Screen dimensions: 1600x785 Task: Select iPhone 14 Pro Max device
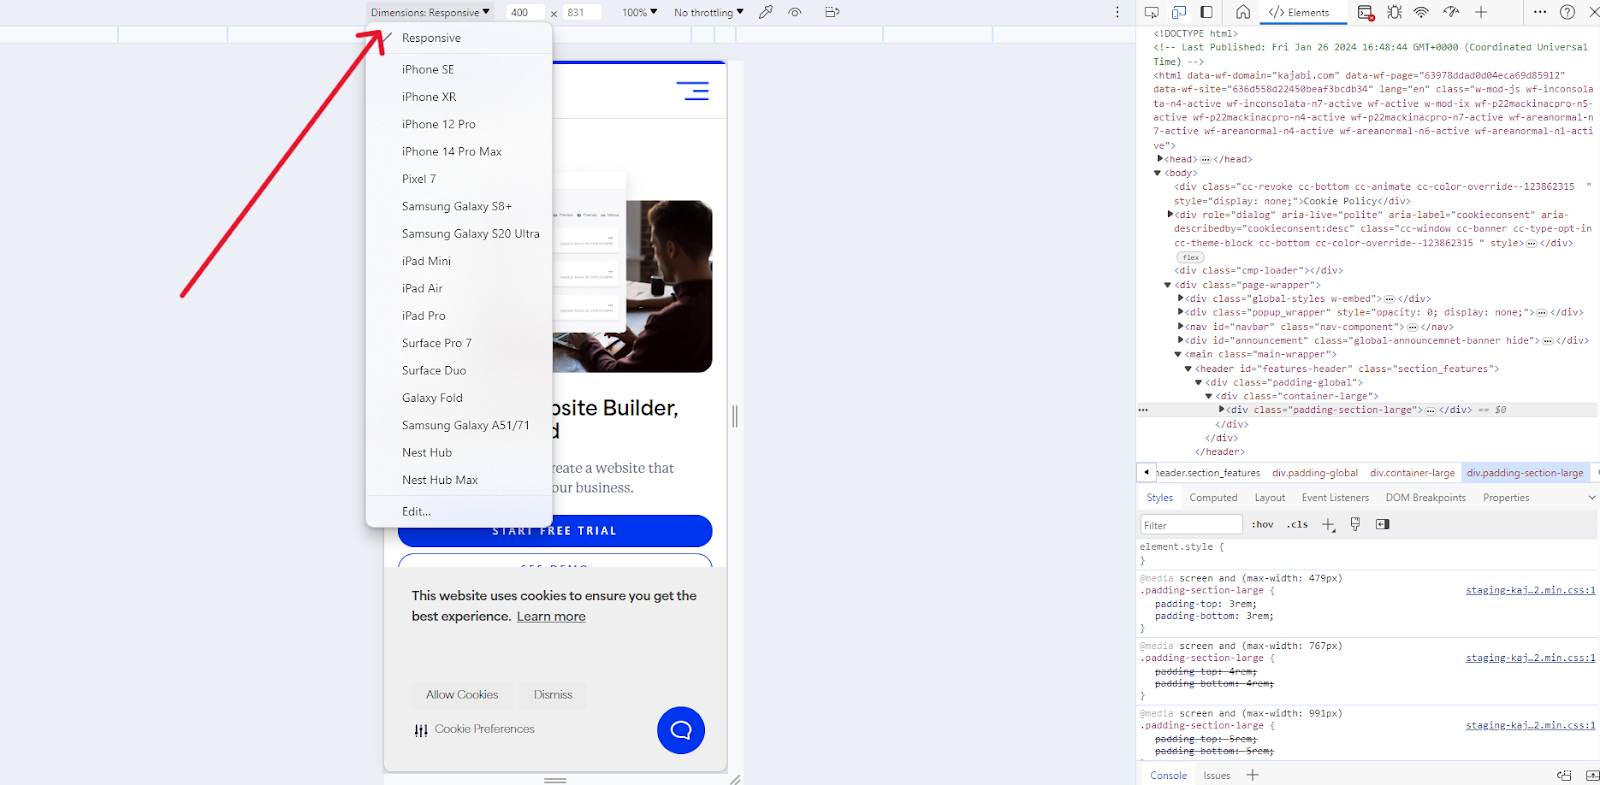(x=459, y=152)
